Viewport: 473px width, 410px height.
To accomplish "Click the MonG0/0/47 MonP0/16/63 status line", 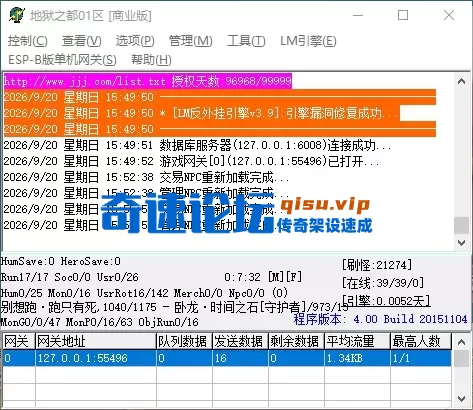I will point(100,322).
